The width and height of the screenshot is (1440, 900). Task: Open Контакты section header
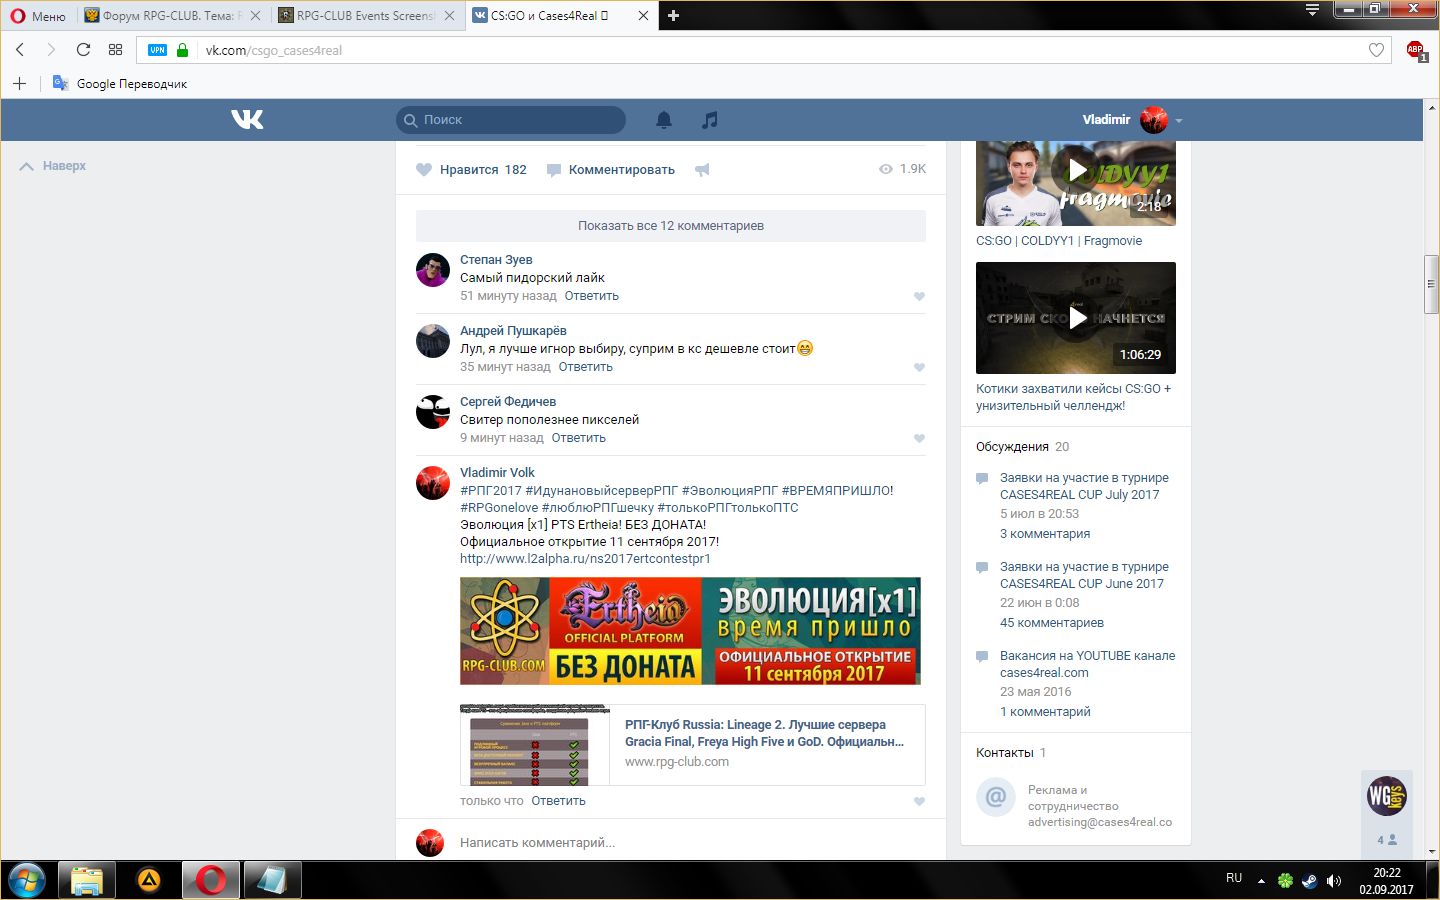point(1005,753)
